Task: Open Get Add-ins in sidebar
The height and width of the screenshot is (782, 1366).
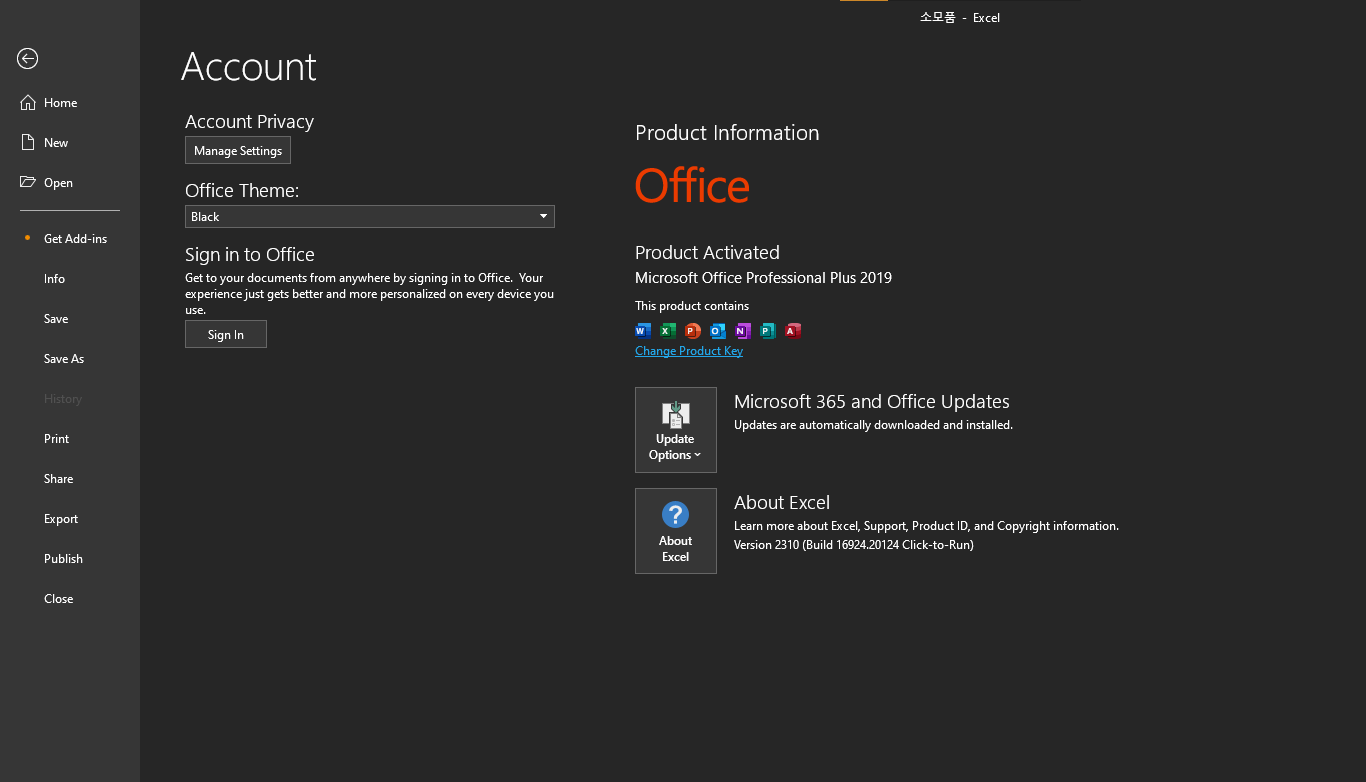Action: (x=75, y=239)
